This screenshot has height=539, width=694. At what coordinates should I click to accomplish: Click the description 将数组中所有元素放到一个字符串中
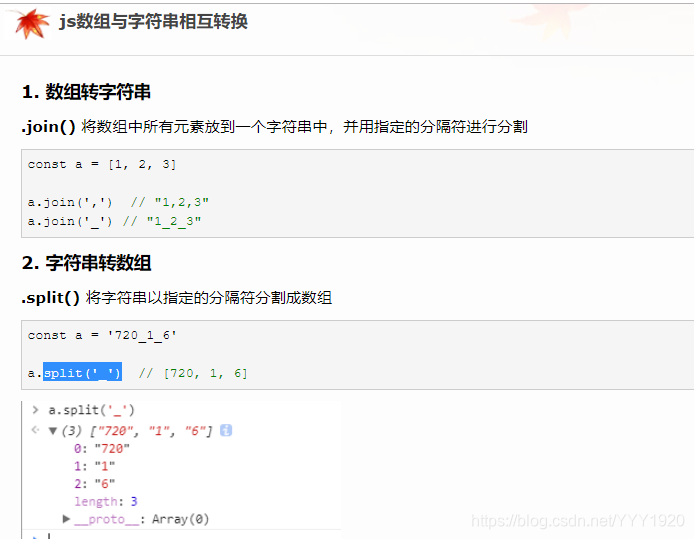pos(204,127)
